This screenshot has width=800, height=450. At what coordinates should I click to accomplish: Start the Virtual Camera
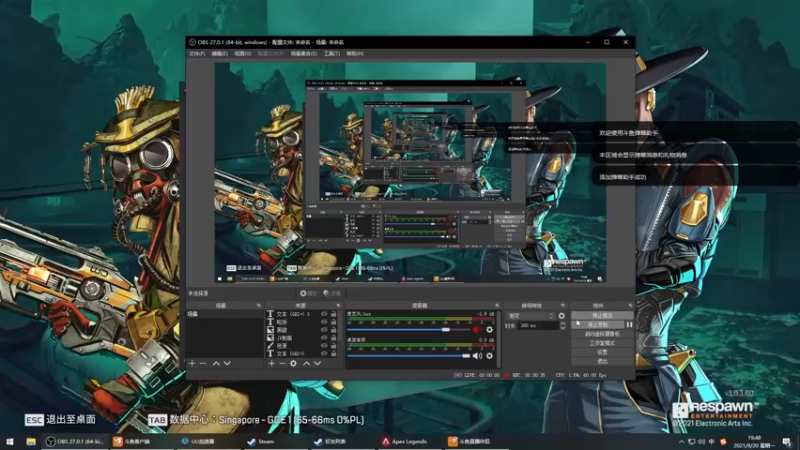click(x=602, y=334)
